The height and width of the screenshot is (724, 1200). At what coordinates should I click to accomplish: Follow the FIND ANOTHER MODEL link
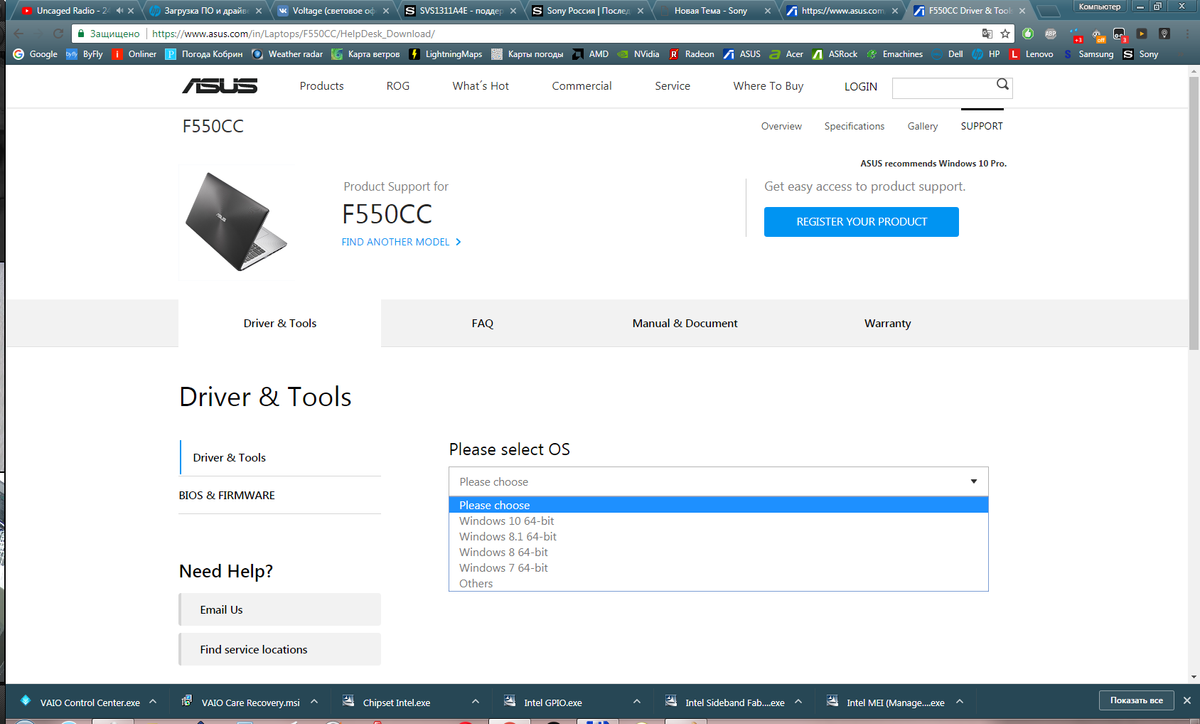(401, 242)
